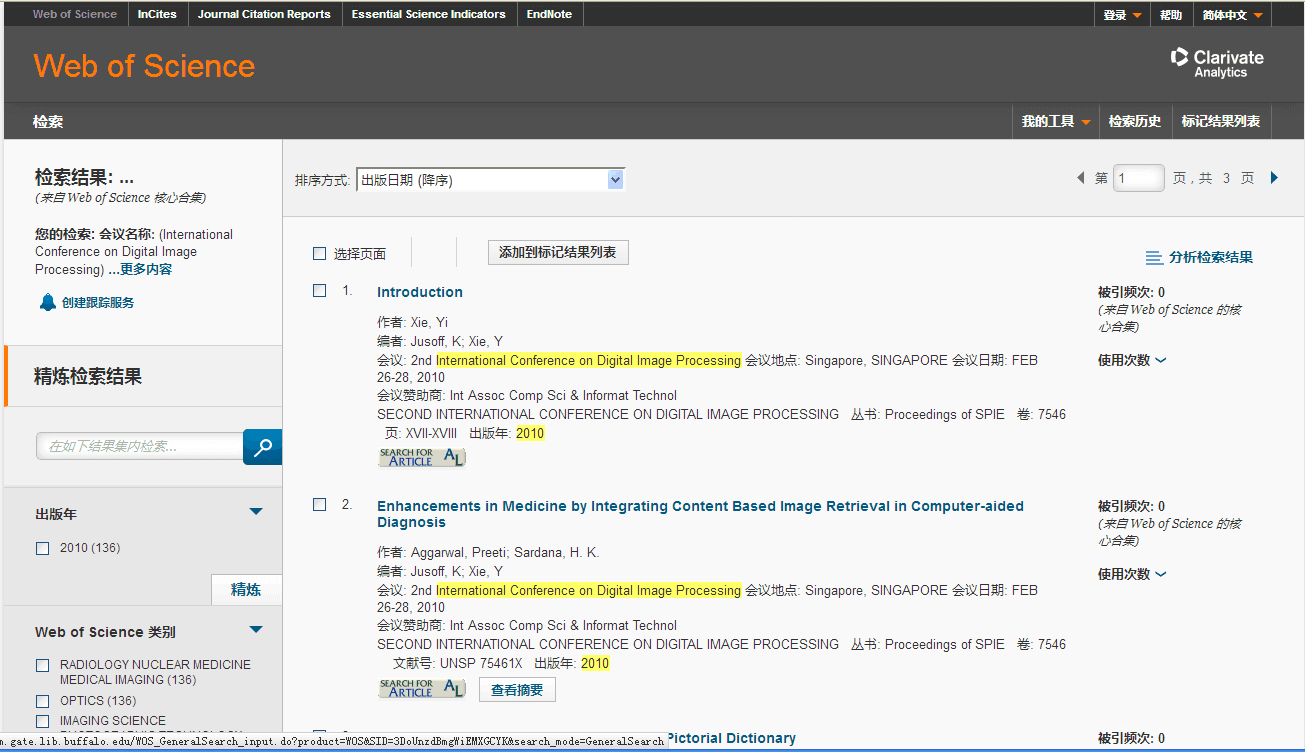Open 检索历史 search history
1305x752 pixels.
[1135, 121]
